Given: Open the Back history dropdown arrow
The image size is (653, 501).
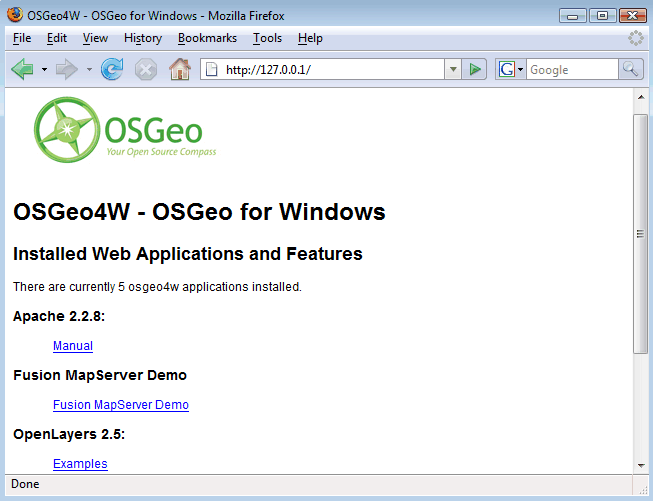Looking at the screenshot, I should point(44,70).
